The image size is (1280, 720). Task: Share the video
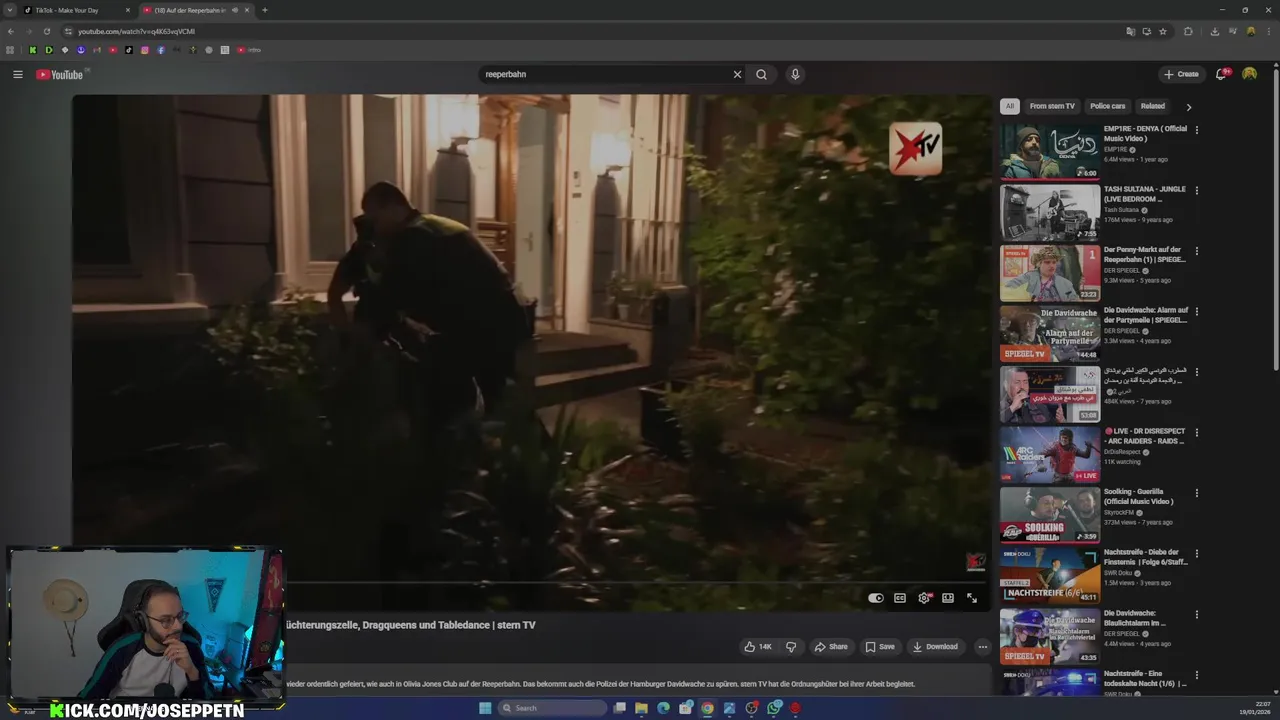click(831, 647)
